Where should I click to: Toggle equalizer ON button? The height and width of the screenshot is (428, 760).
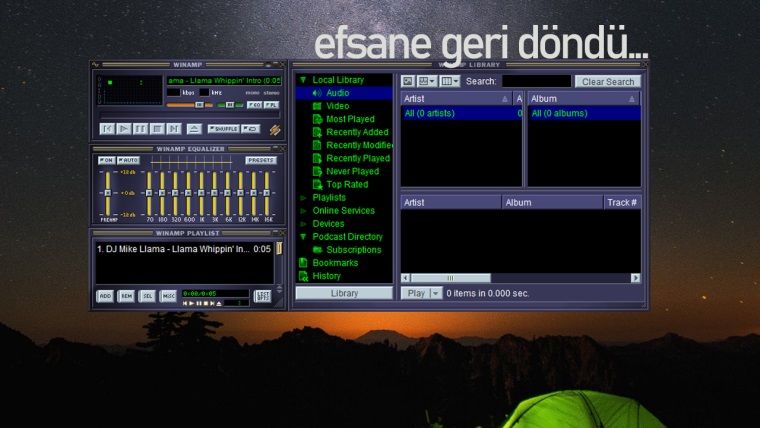click(106, 160)
